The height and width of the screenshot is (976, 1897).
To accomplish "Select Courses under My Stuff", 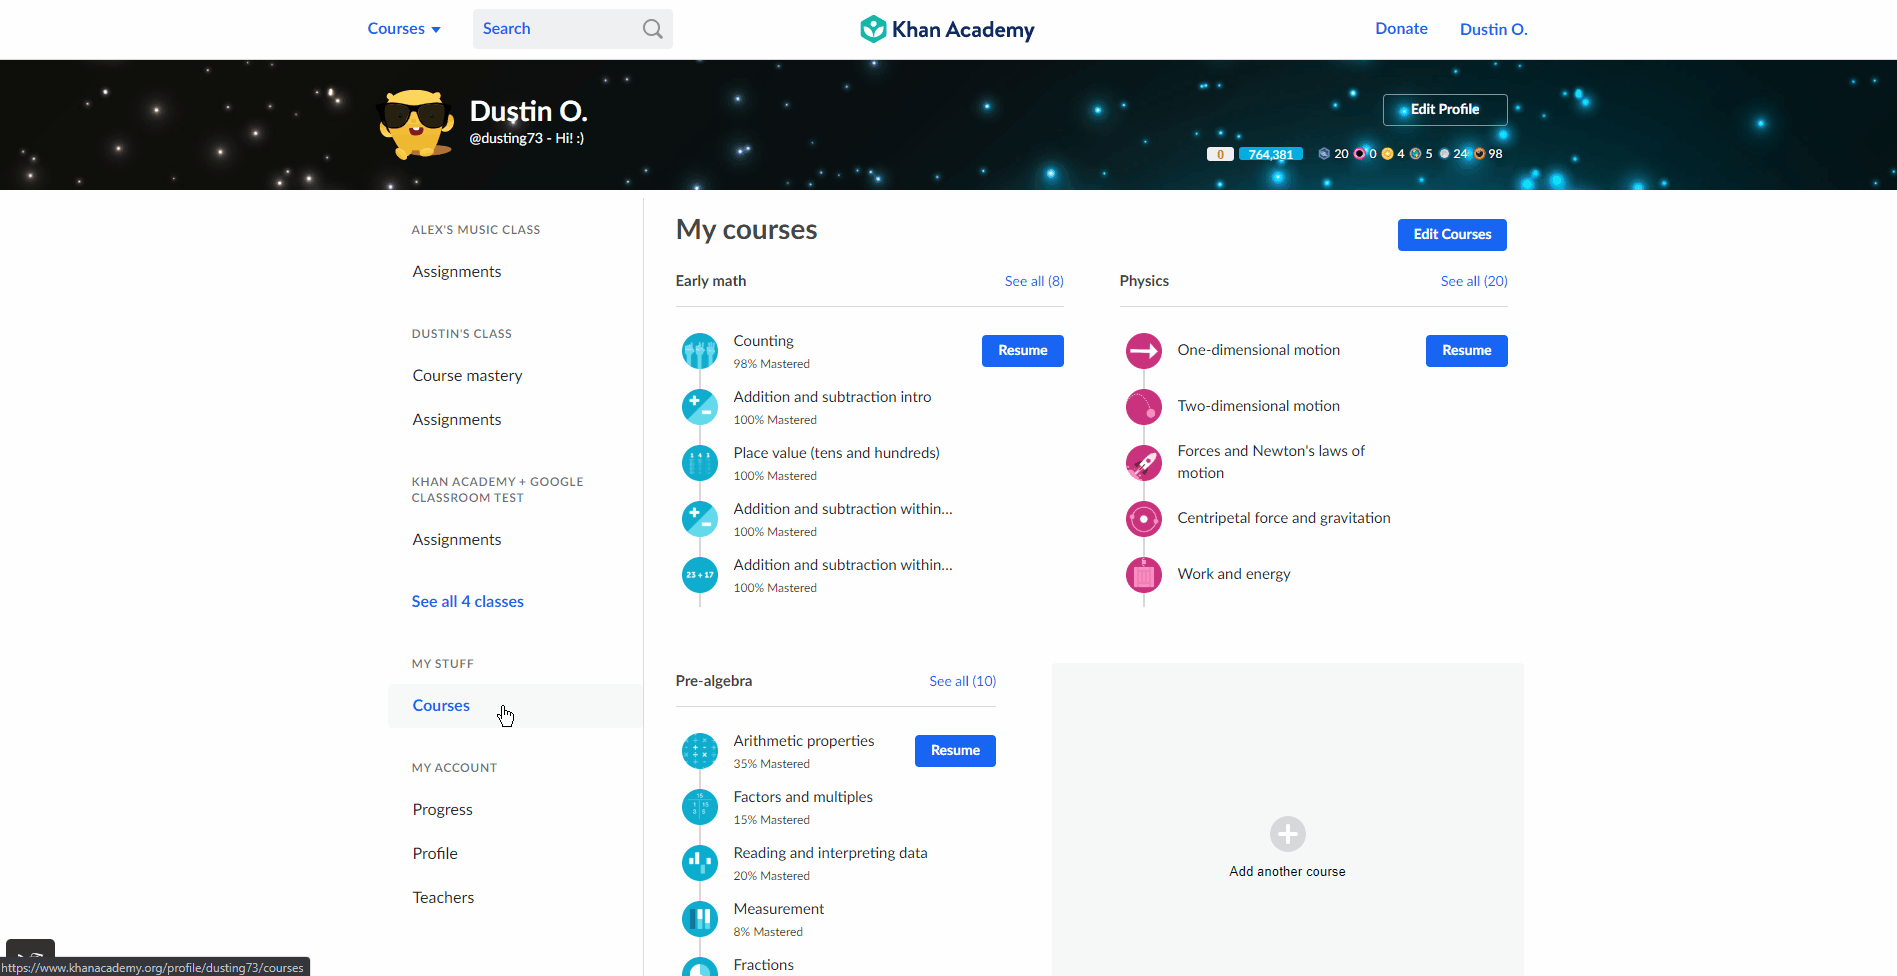I will [515, 706].
